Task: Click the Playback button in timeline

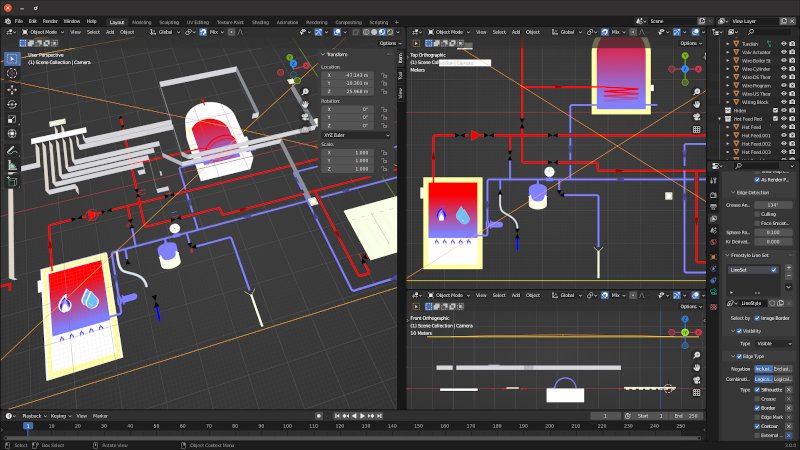Action: [32, 415]
